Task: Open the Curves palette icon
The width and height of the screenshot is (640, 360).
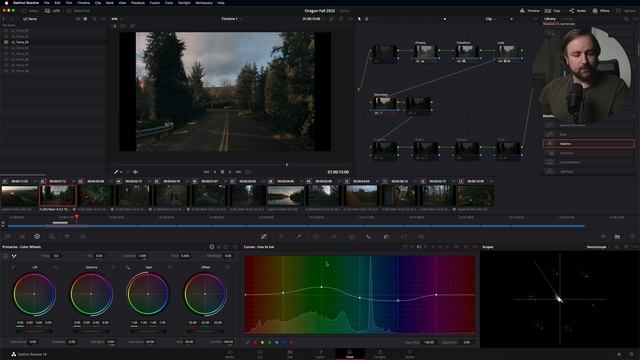Action: point(264,236)
